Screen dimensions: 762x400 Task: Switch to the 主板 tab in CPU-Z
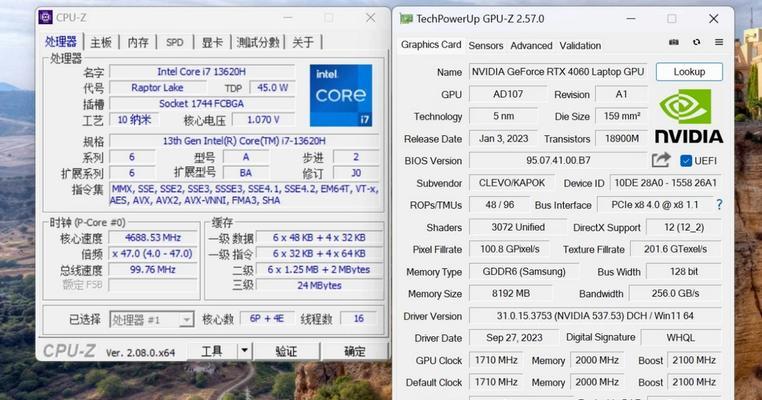101,42
